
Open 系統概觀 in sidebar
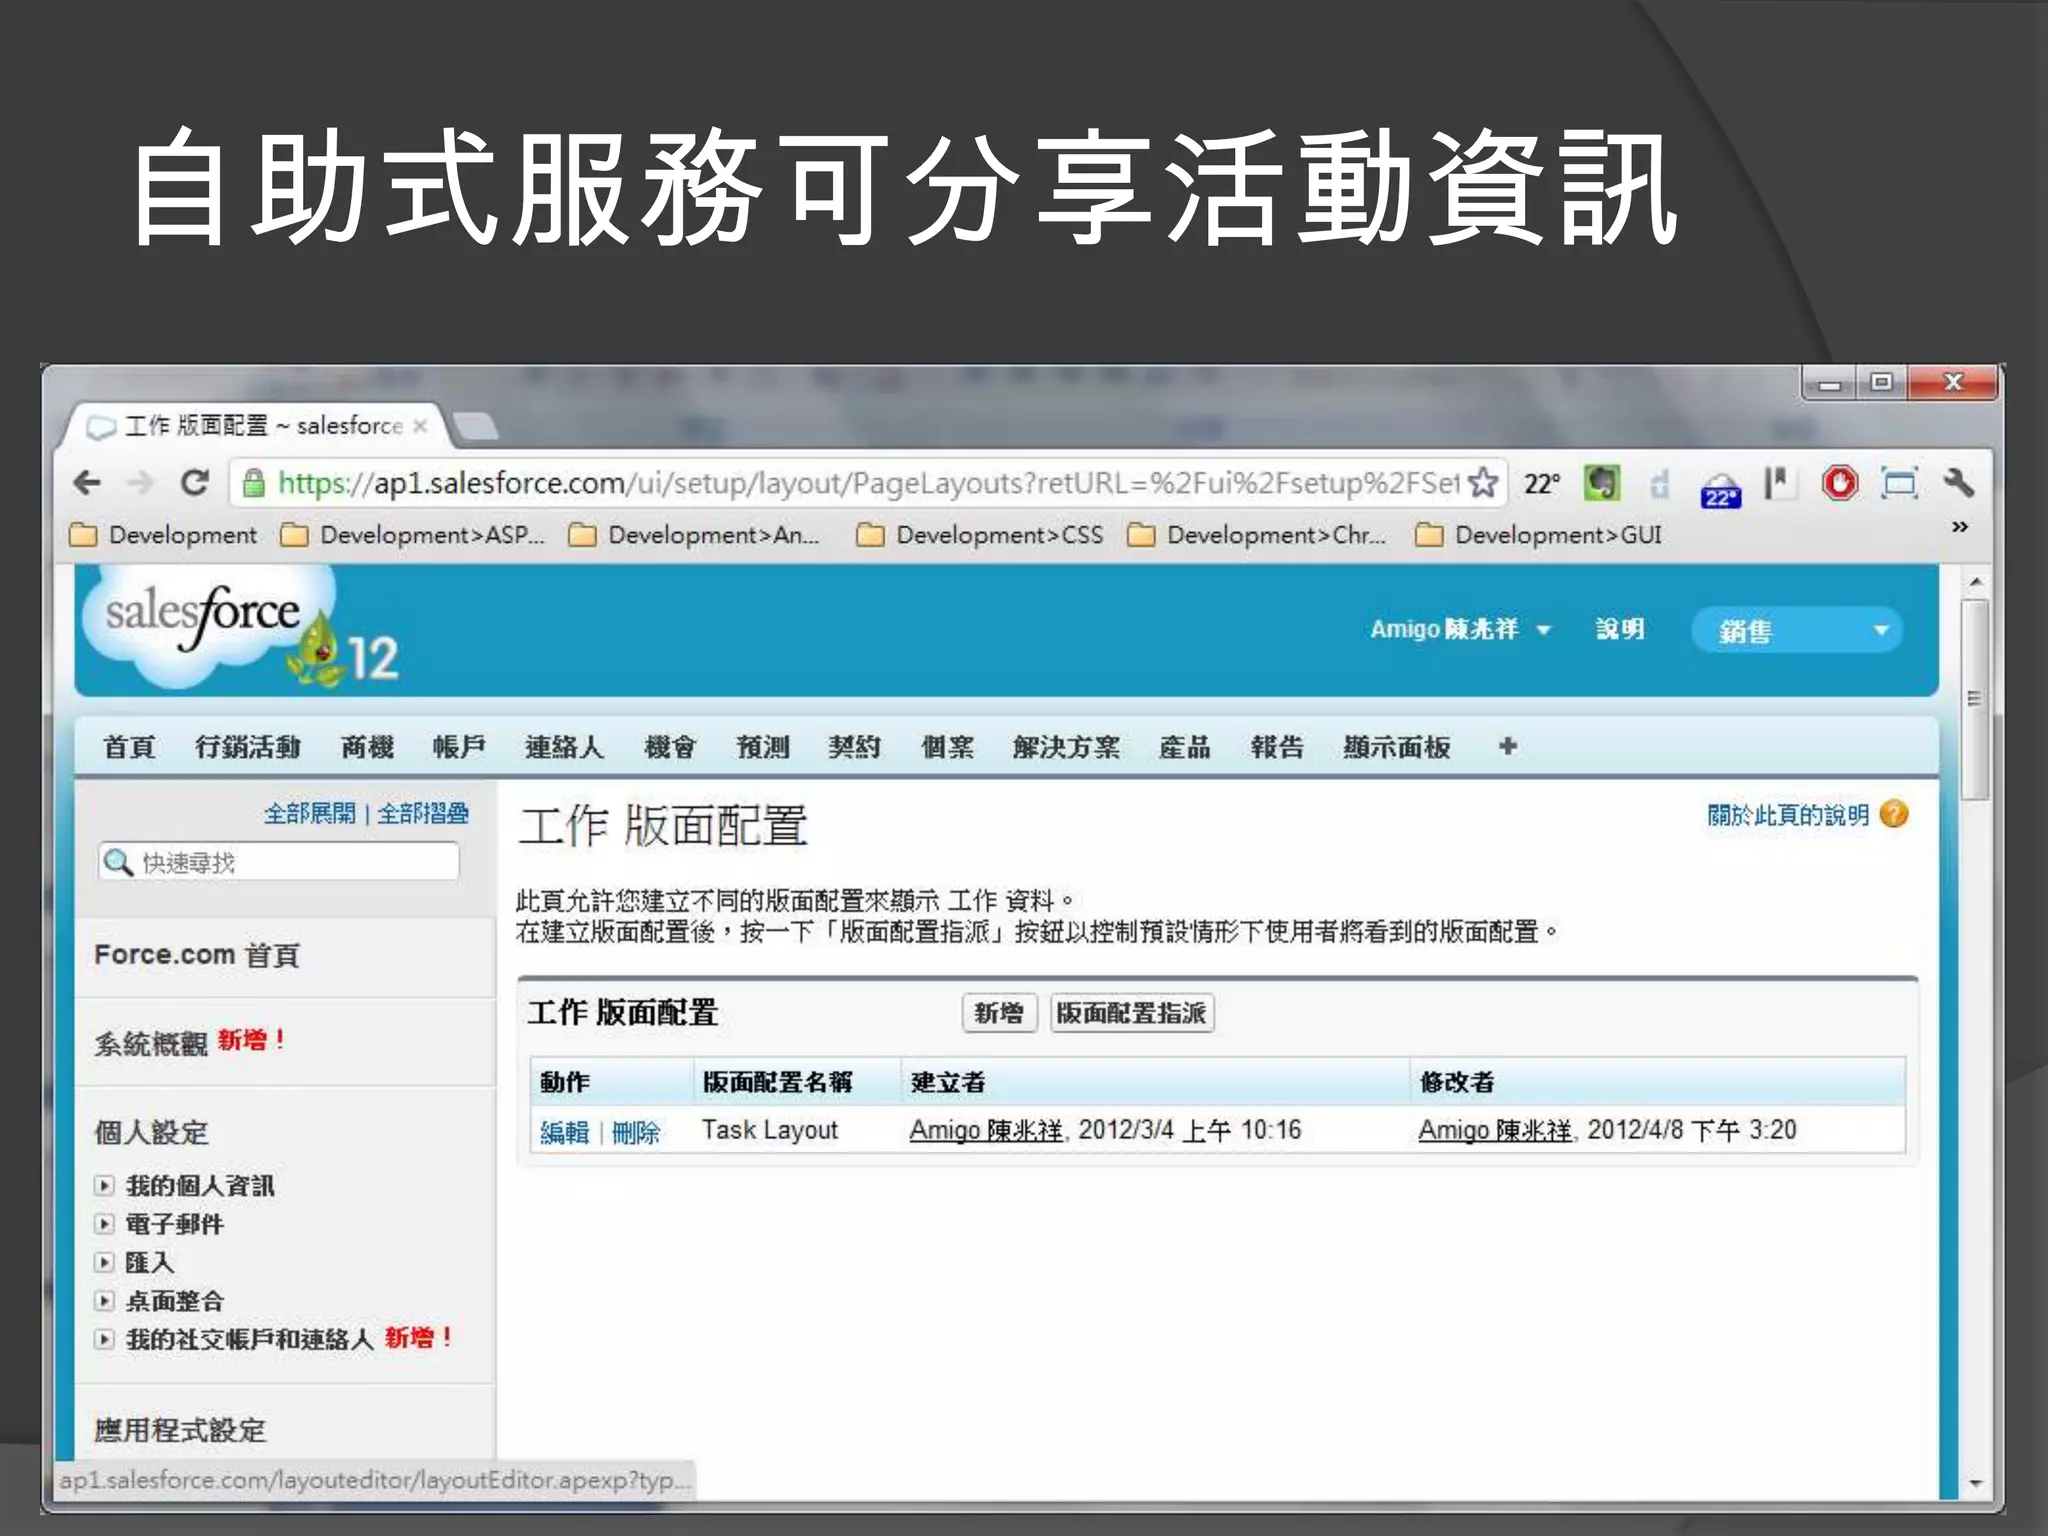[x=151, y=1044]
